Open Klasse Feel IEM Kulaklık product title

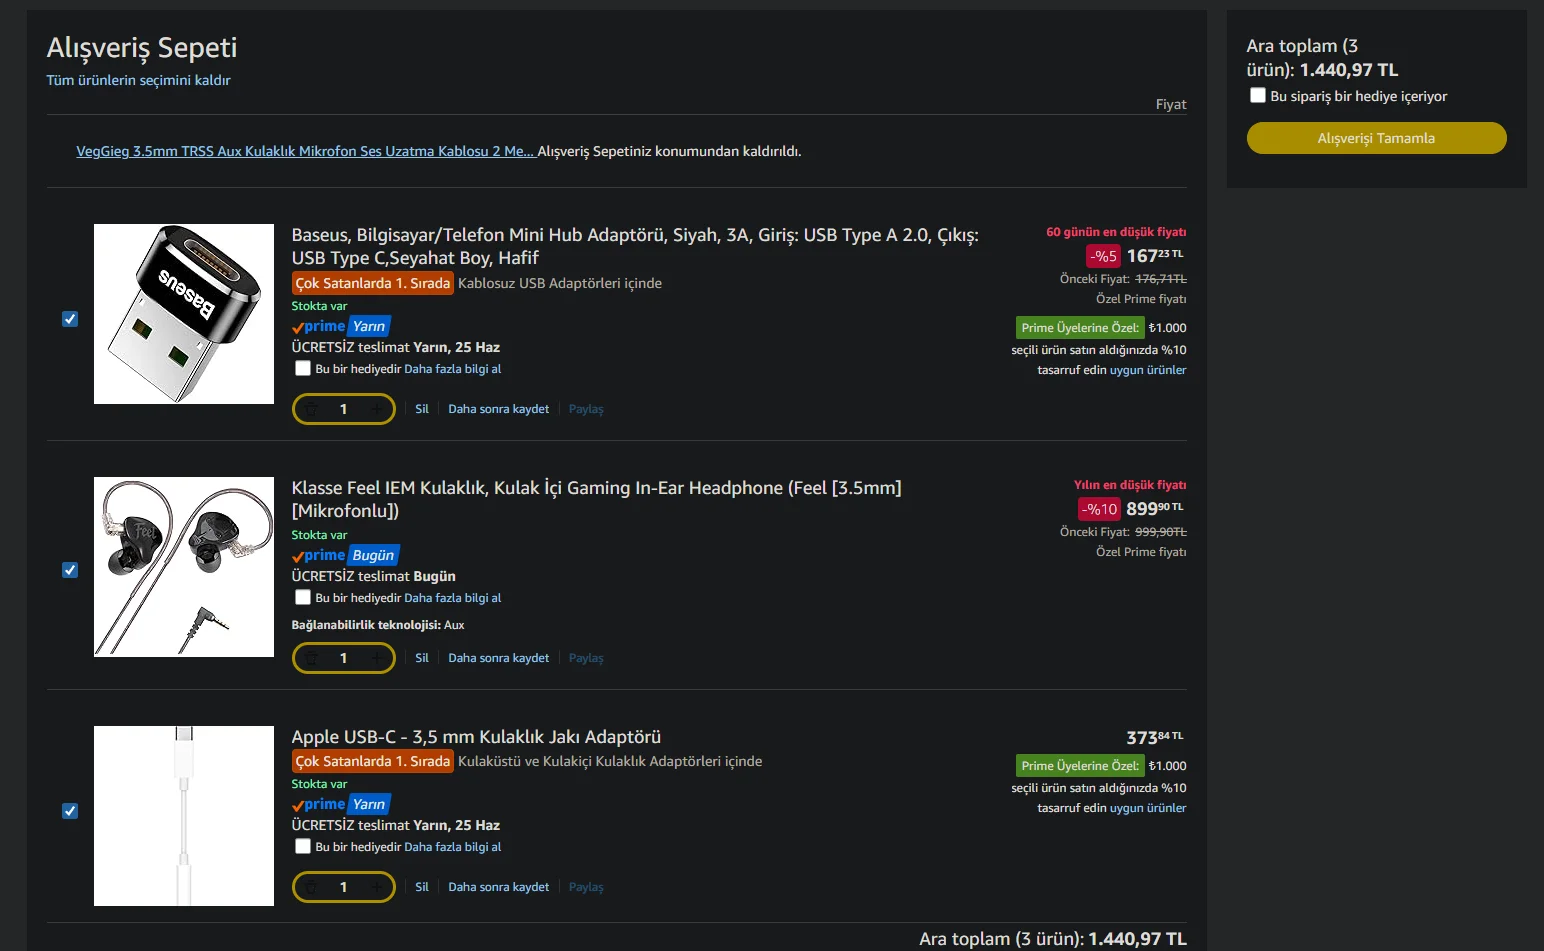pyautogui.click(x=596, y=499)
